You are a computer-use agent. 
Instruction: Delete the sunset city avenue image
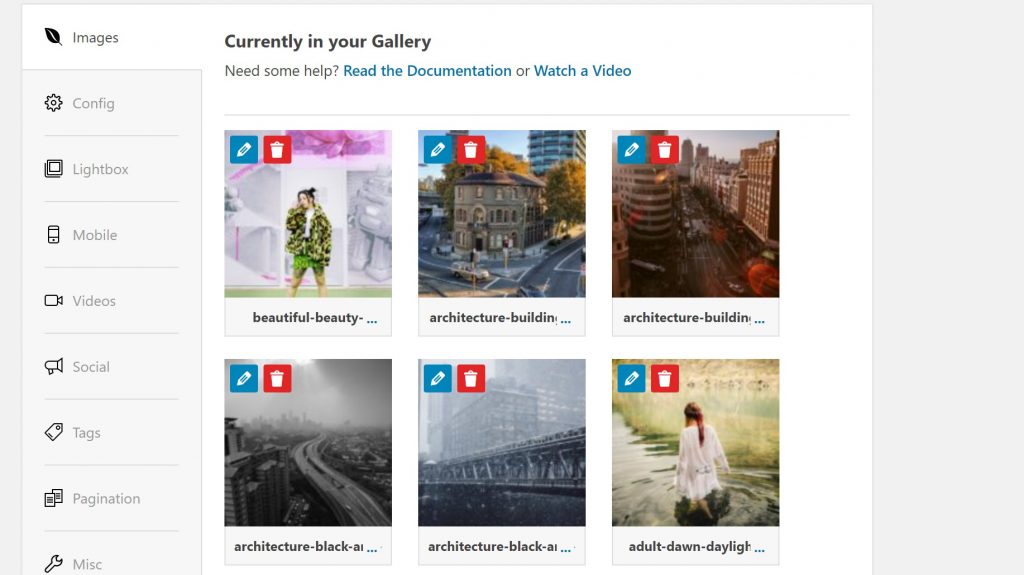(665, 150)
